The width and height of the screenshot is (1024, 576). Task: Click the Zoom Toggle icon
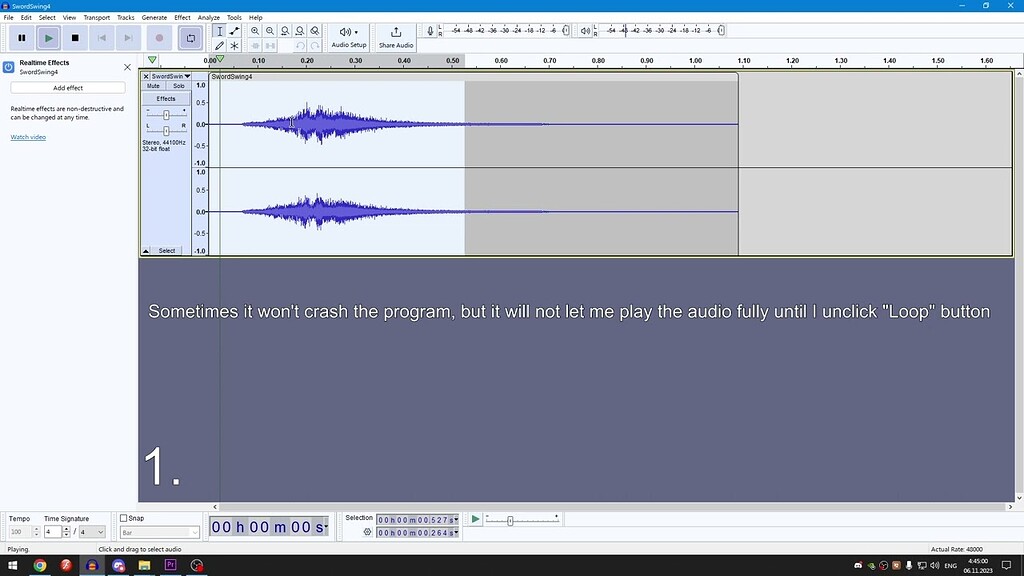pos(315,31)
